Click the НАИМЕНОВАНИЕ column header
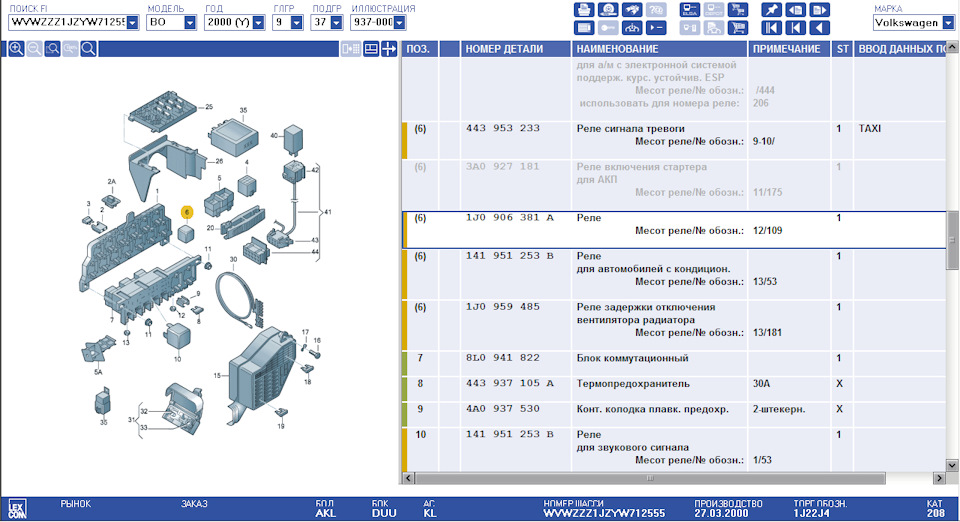 click(x=659, y=49)
